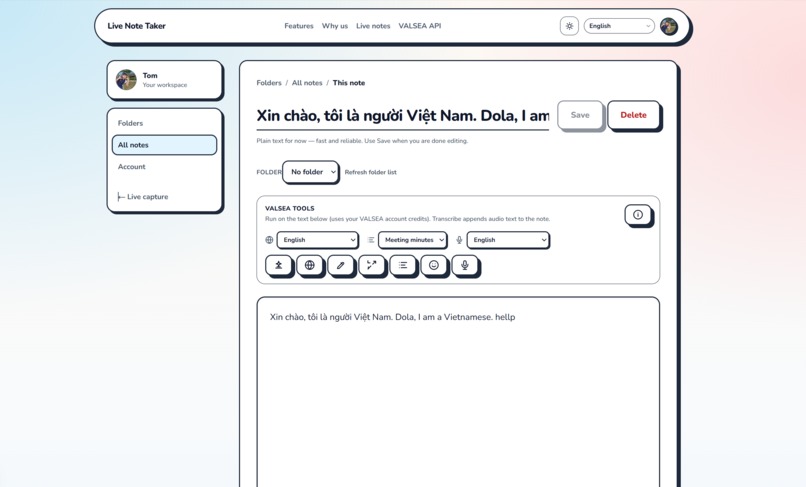Click Refresh folder list link
This screenshot has height=487, width=806.
371,172
